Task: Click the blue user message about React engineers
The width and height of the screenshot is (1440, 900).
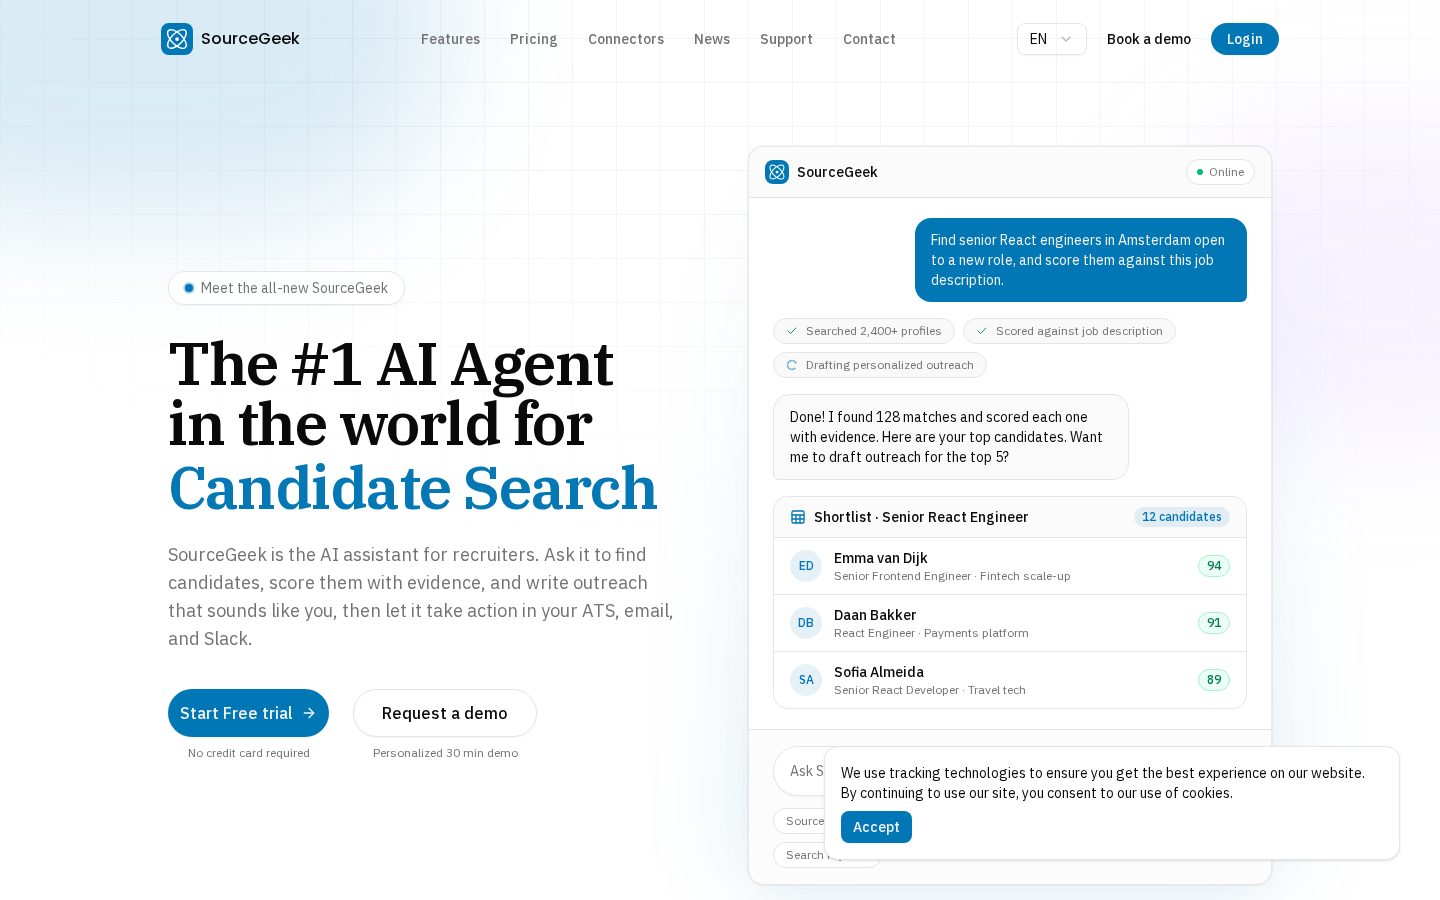Action: pos(1081,260)
